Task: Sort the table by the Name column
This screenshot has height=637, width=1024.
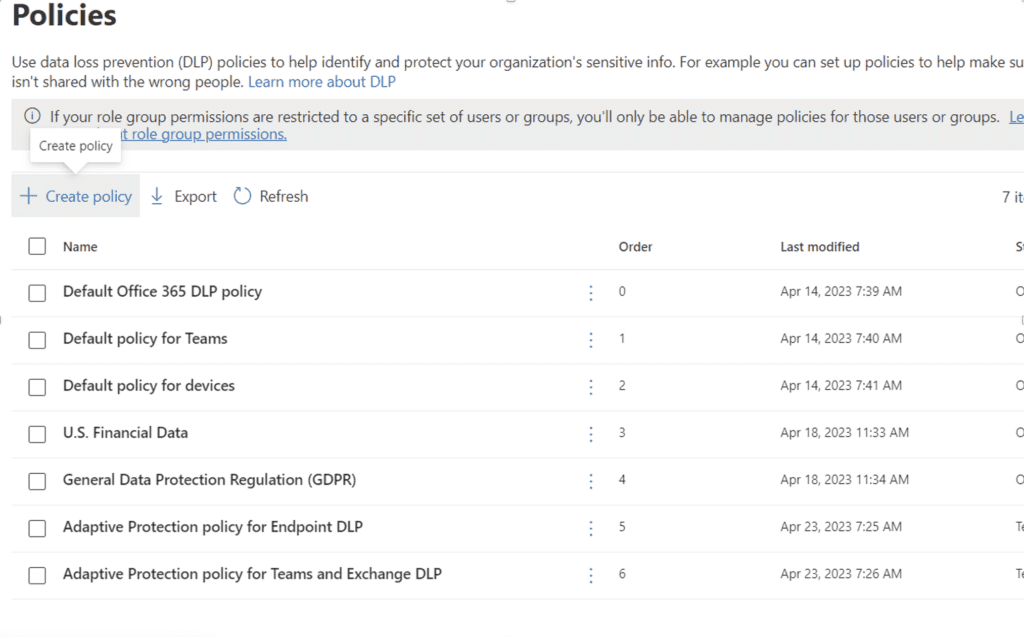Action: pos(80,246)
